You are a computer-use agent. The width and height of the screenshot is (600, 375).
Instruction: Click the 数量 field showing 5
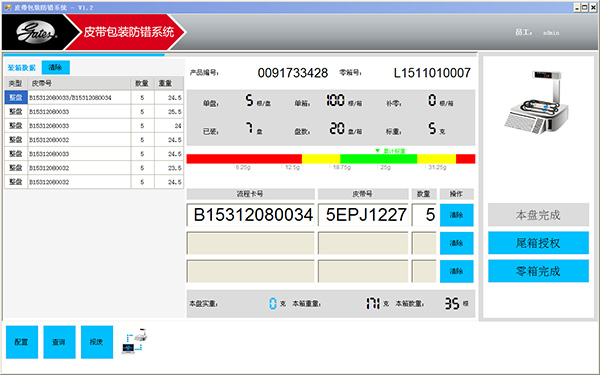(424, 215)
